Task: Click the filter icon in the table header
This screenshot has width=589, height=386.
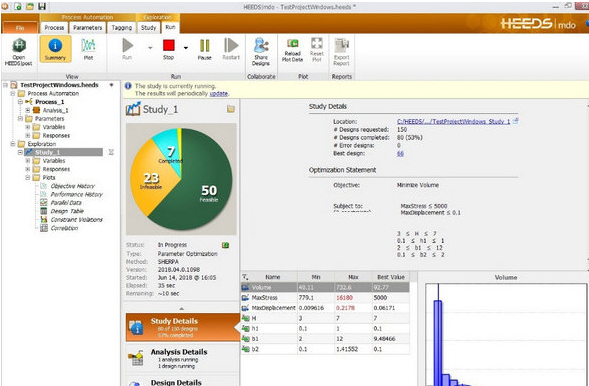Action: pyautogui.click(x=245, y=277)
